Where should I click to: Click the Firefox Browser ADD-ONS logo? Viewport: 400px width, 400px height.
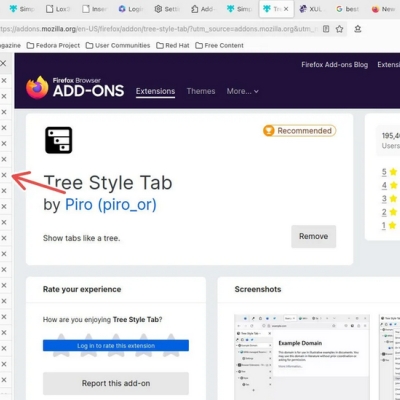coord(75,87)
